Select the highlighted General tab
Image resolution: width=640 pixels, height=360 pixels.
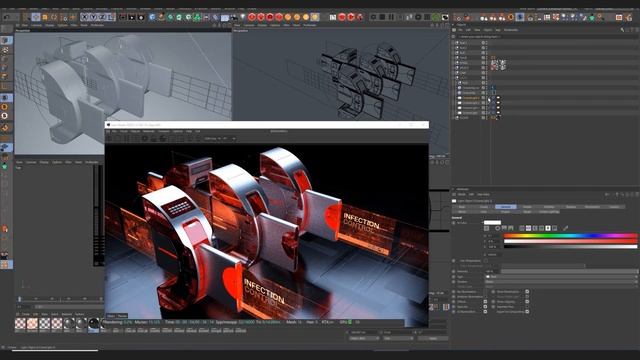[506, 207]
